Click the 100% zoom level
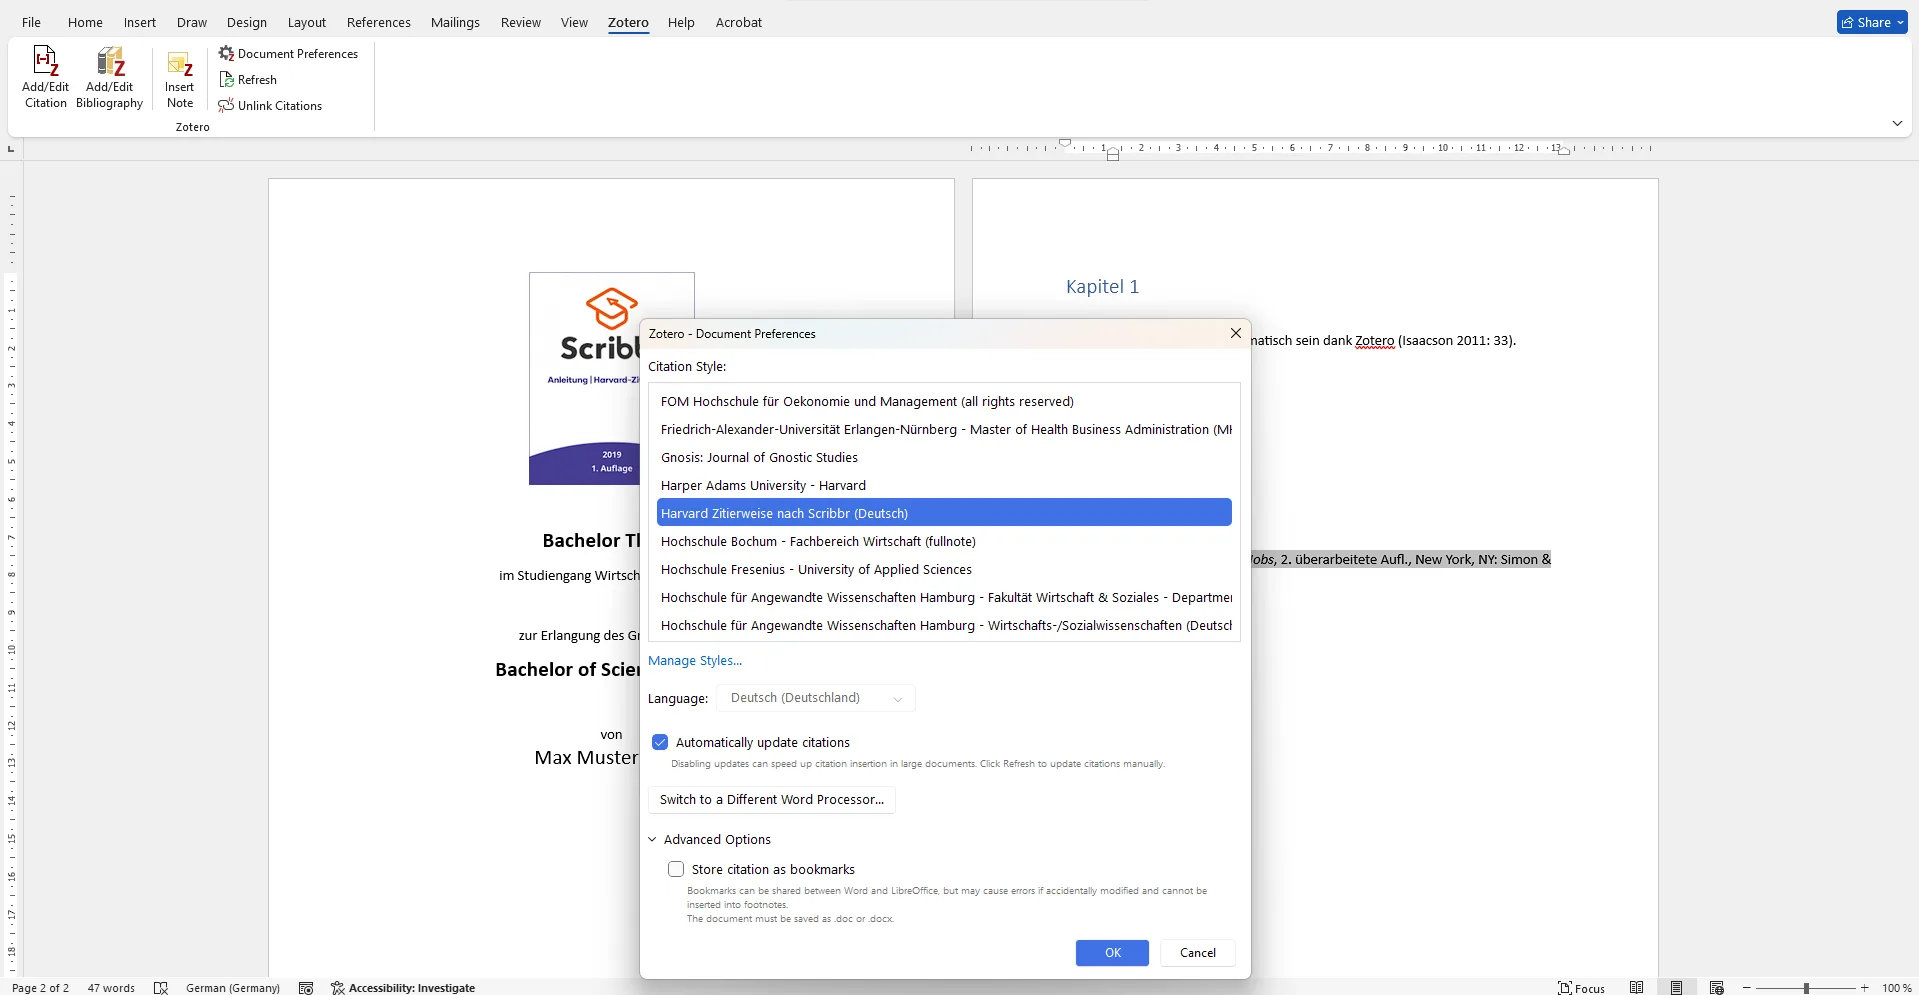The image size is (1919, 995). pos(1896,988)
